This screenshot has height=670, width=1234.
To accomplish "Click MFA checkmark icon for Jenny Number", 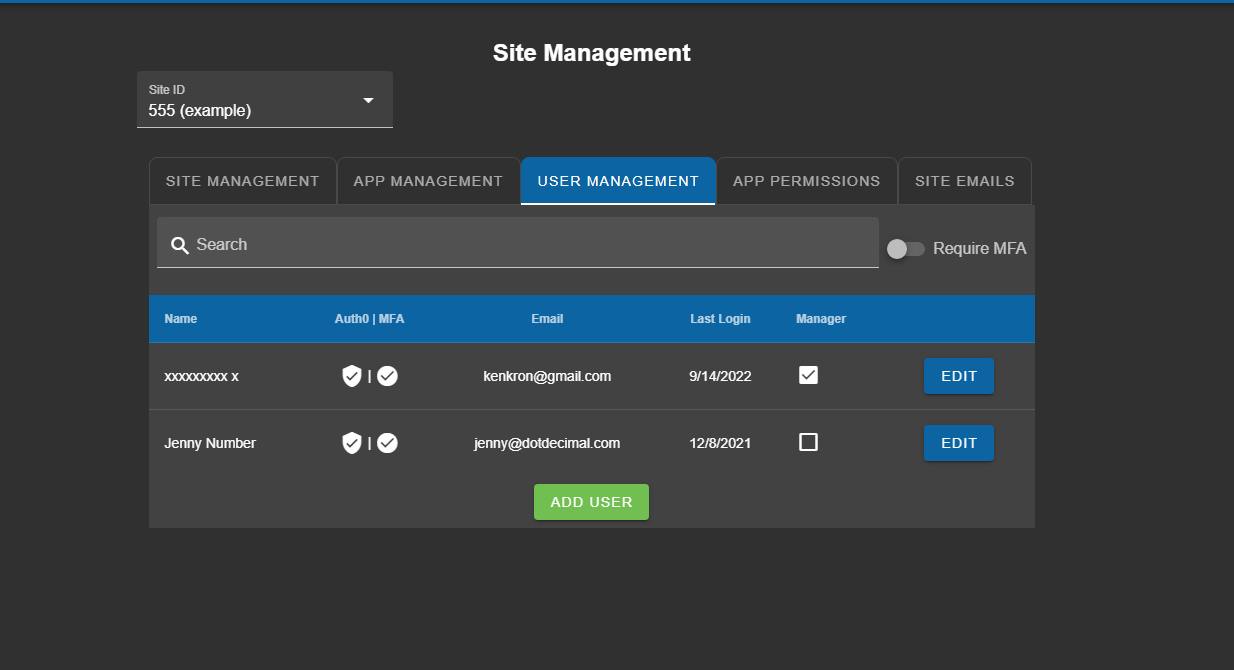I will tap(388, 443).
